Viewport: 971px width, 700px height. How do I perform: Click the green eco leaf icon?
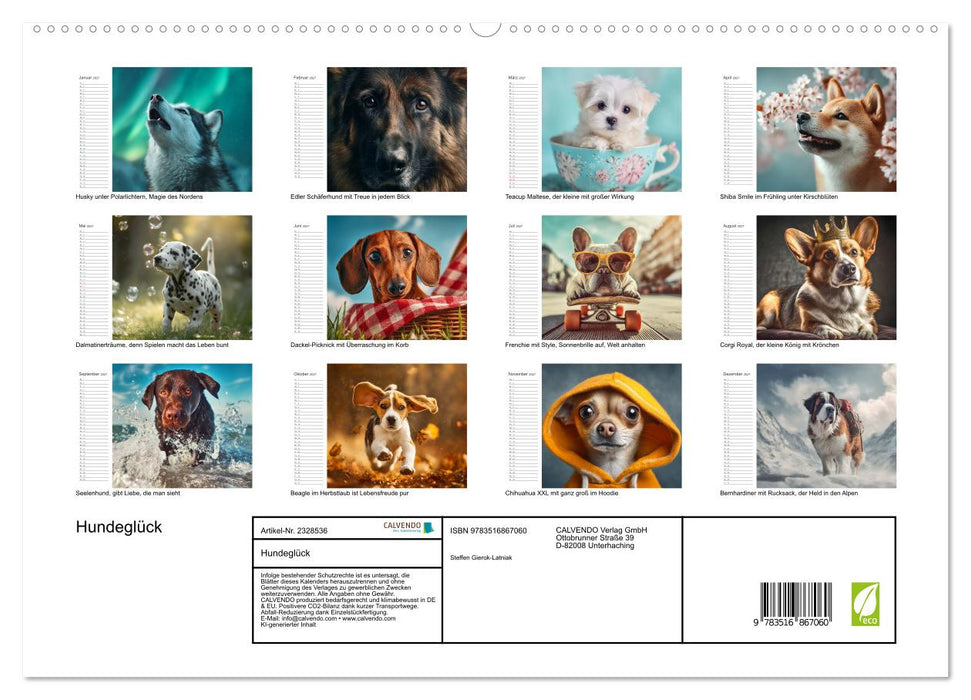pyautogui.click(x=865, y=604)
